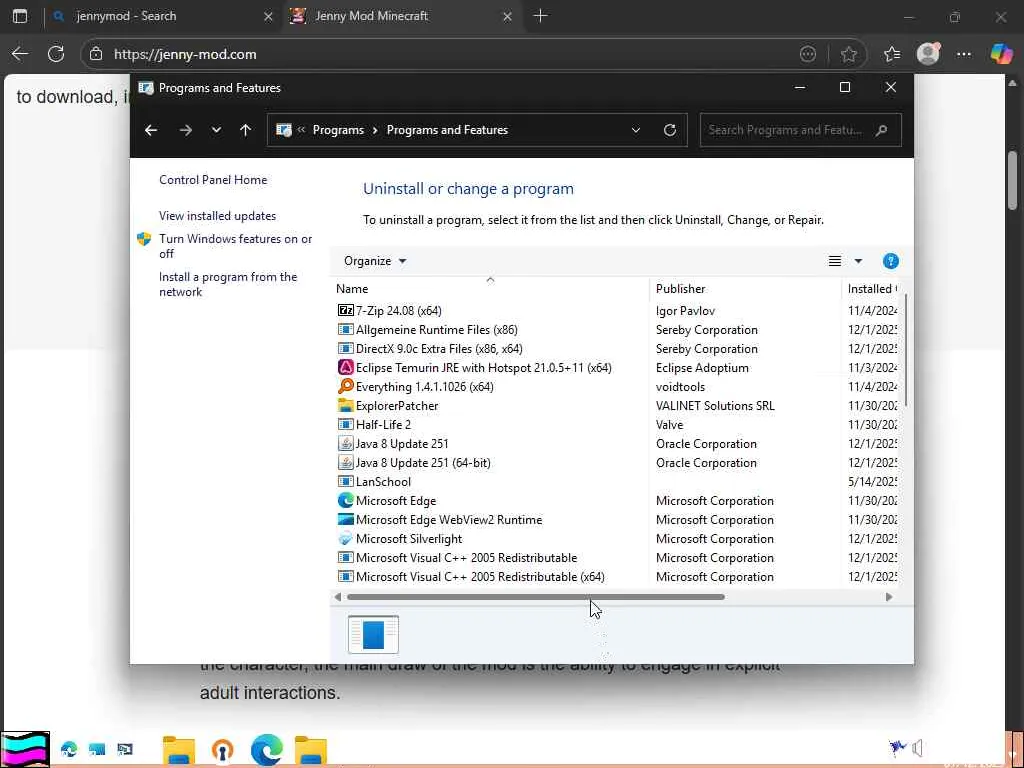Click the Microsoft Silverlight icon
This screenshot has width=1024, height=768.
(345, 539)
